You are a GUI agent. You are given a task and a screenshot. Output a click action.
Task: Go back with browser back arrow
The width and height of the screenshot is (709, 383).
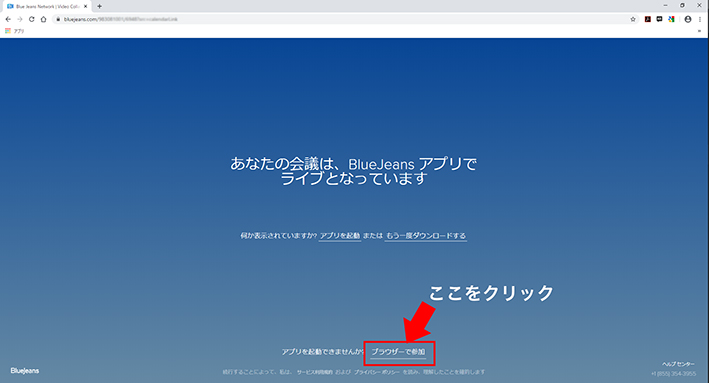click(8, 19)
